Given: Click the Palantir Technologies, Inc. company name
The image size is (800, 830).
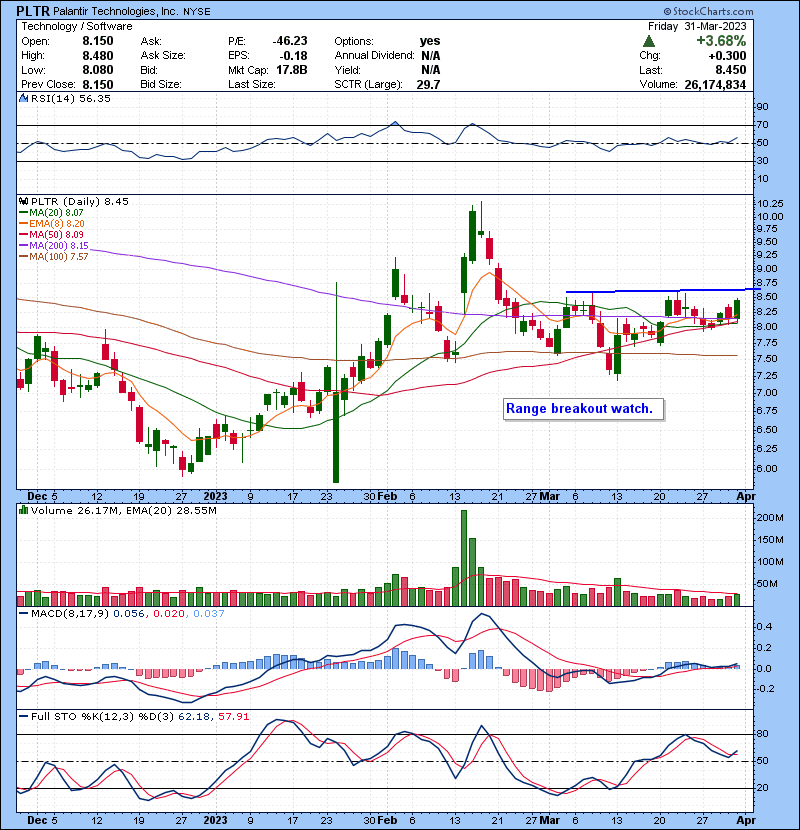Looking at the screenshot, I should tap(116, 11).
